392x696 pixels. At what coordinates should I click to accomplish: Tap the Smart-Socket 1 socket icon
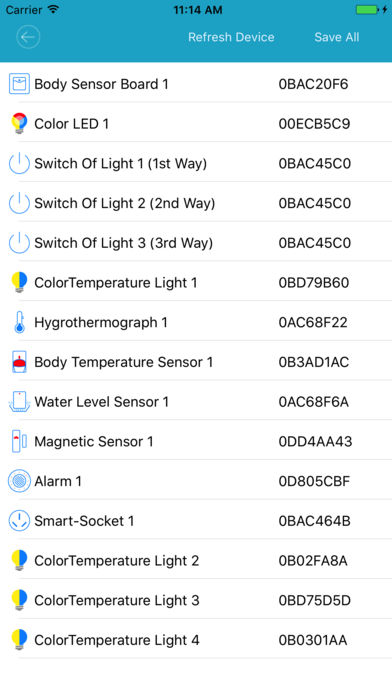20,521
